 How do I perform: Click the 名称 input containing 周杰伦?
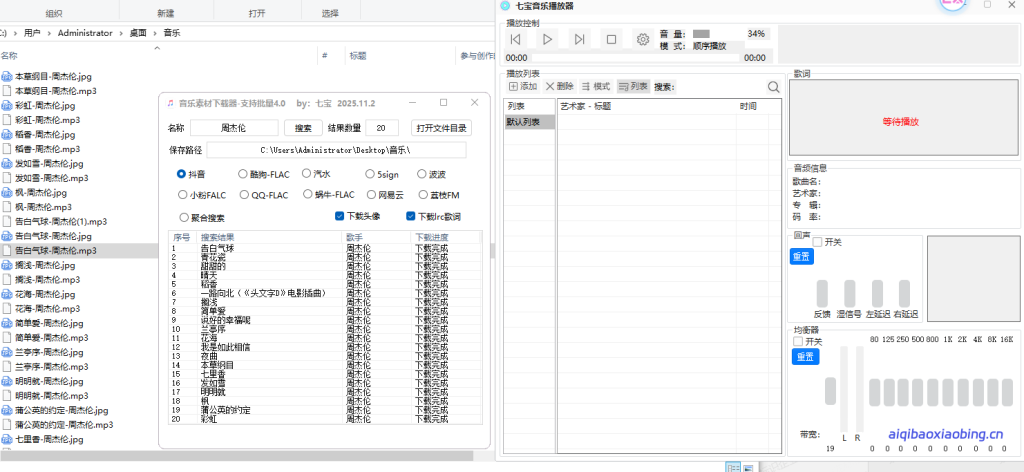(234, 128)
